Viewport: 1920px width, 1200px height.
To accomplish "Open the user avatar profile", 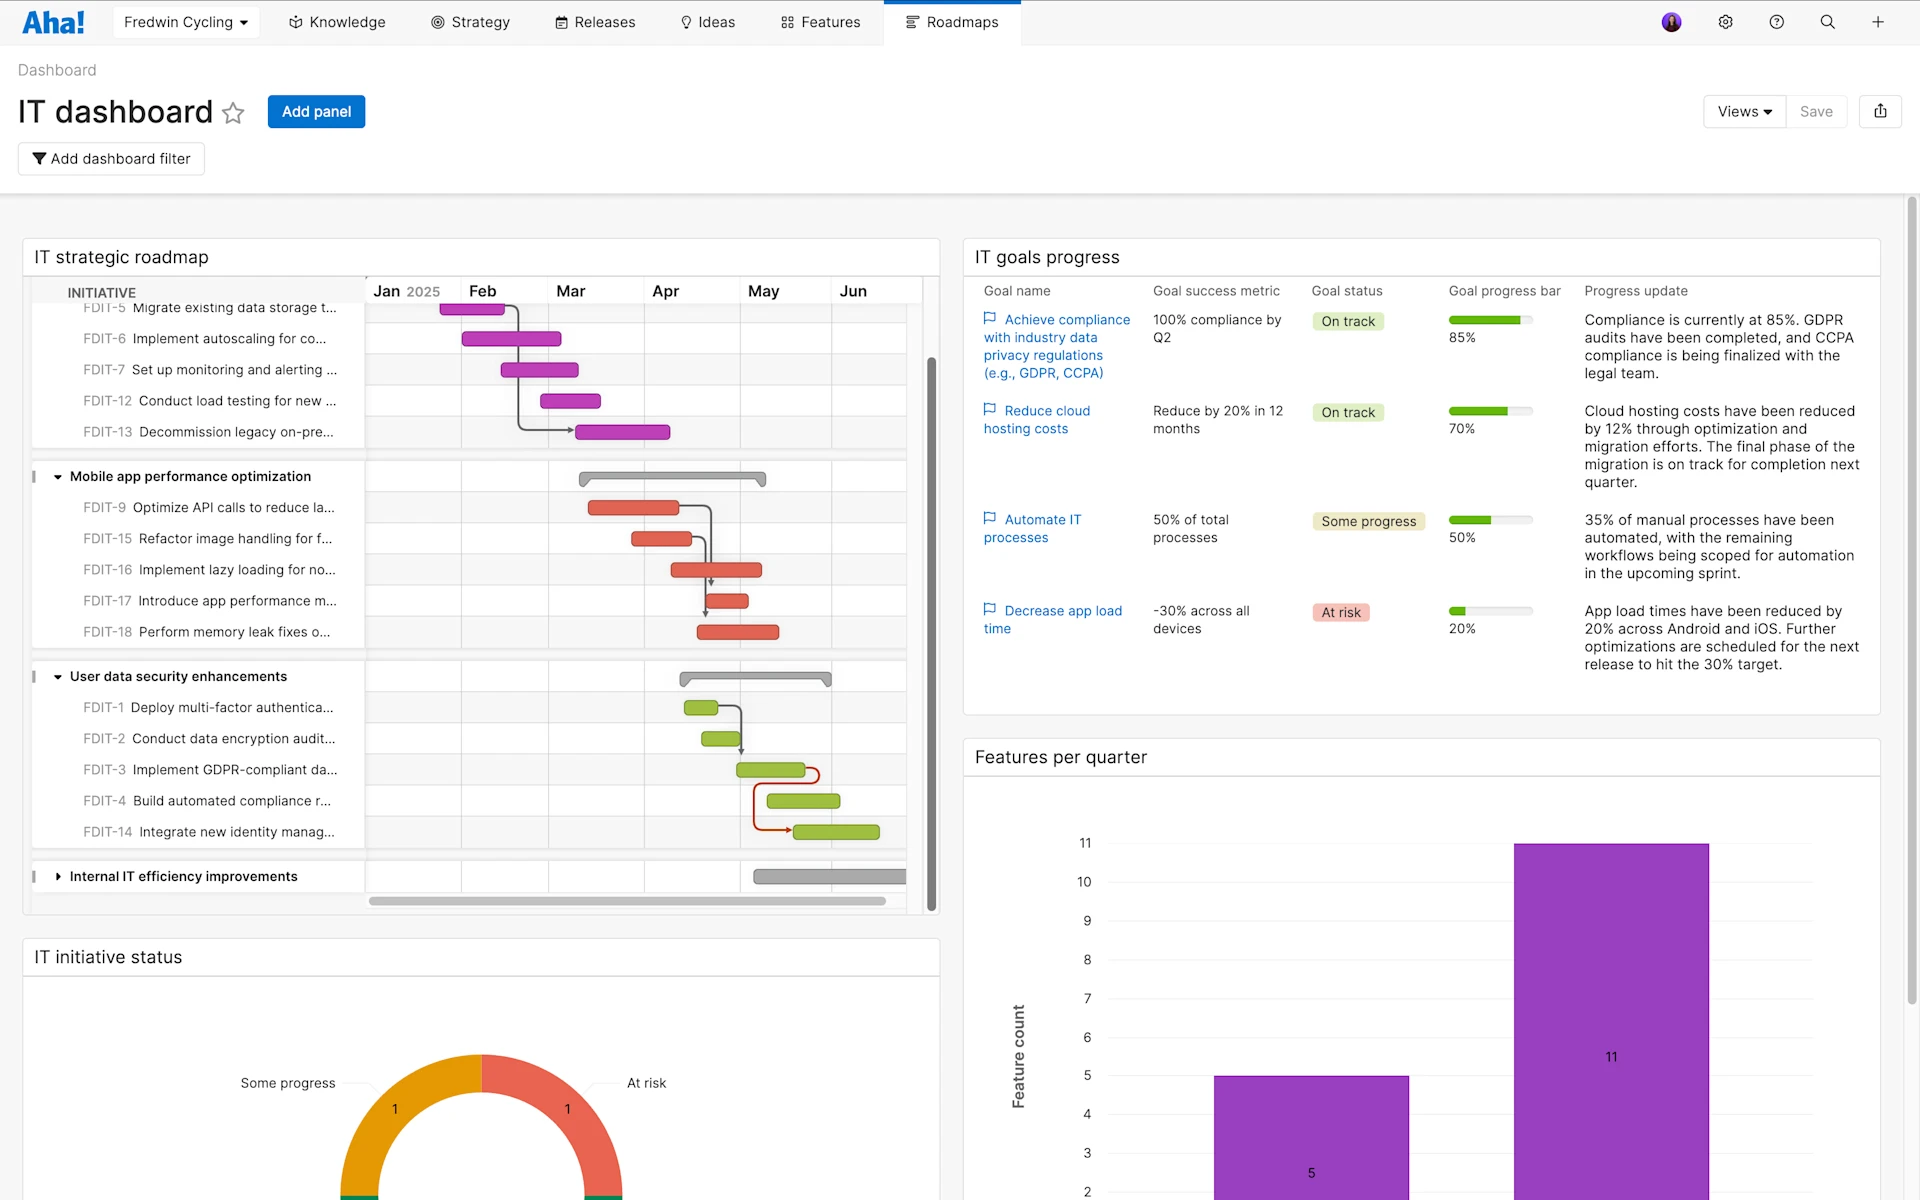I will (1671, 22).
